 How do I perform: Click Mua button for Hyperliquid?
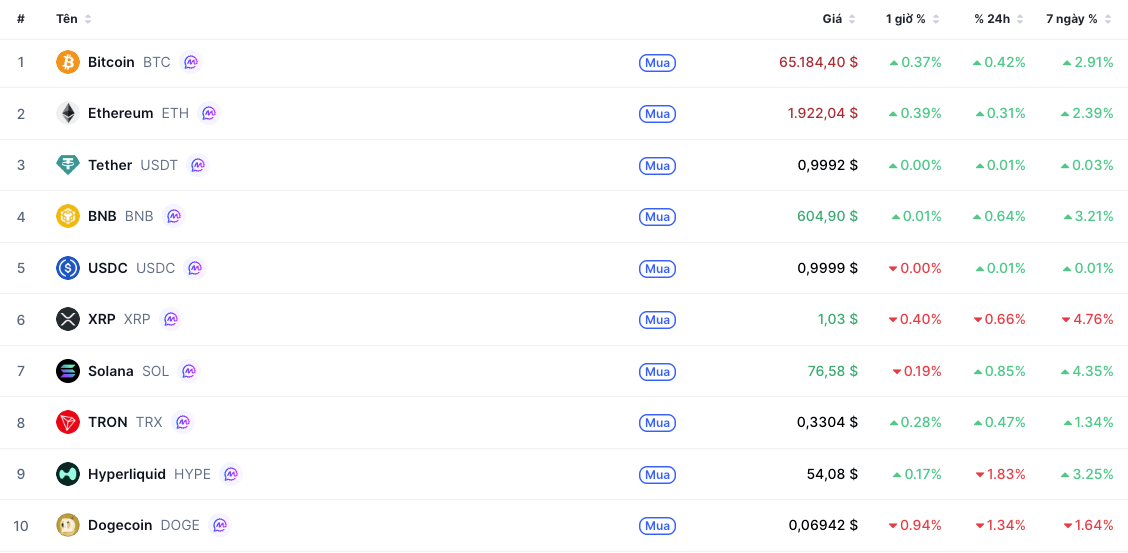coord(658,474)
